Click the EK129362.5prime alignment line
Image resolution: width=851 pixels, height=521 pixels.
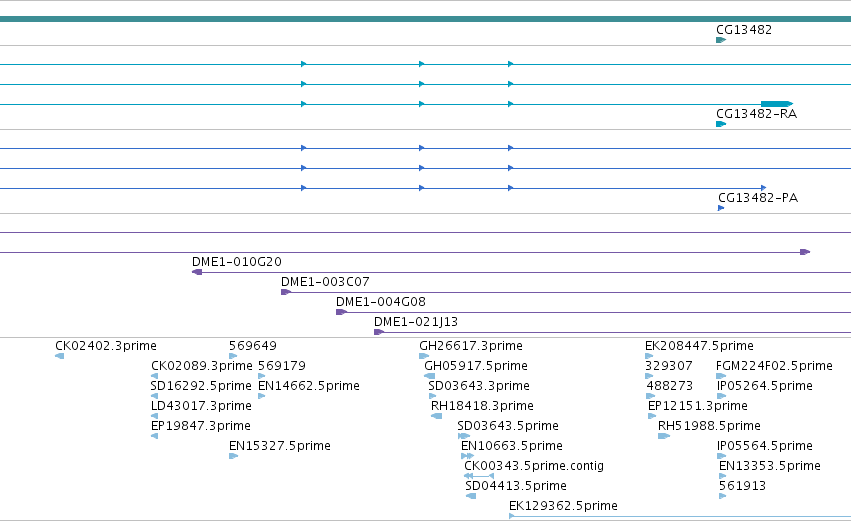(x=679, y=516)
